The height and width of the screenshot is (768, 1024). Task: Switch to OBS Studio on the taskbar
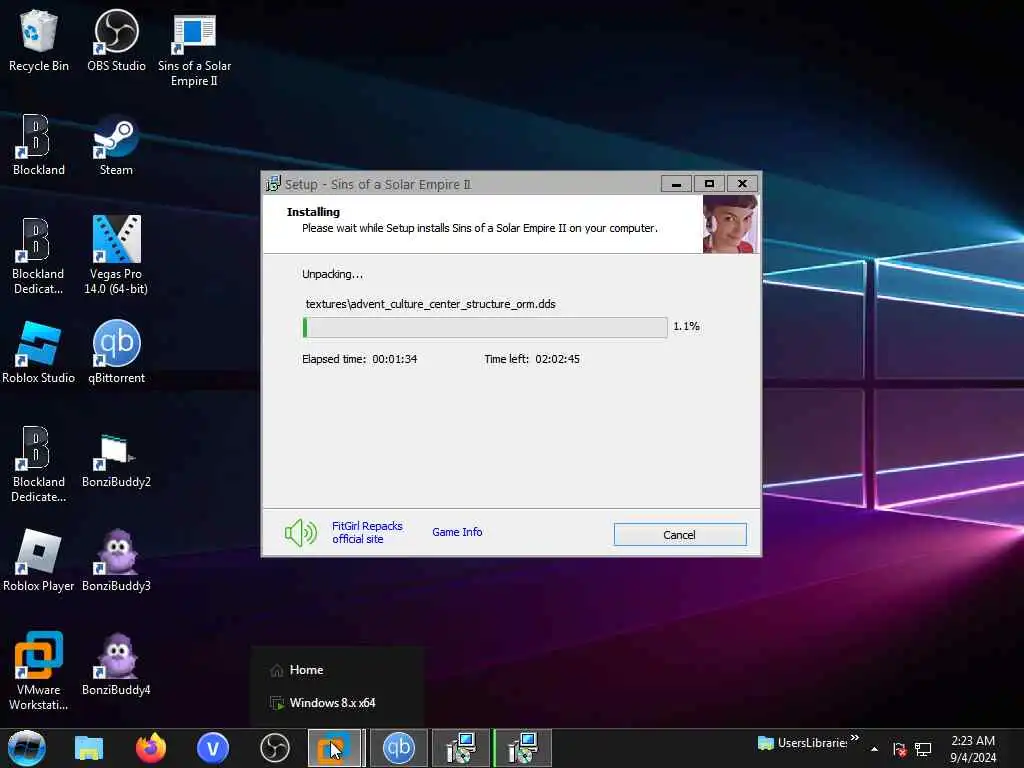pos(274,748)
